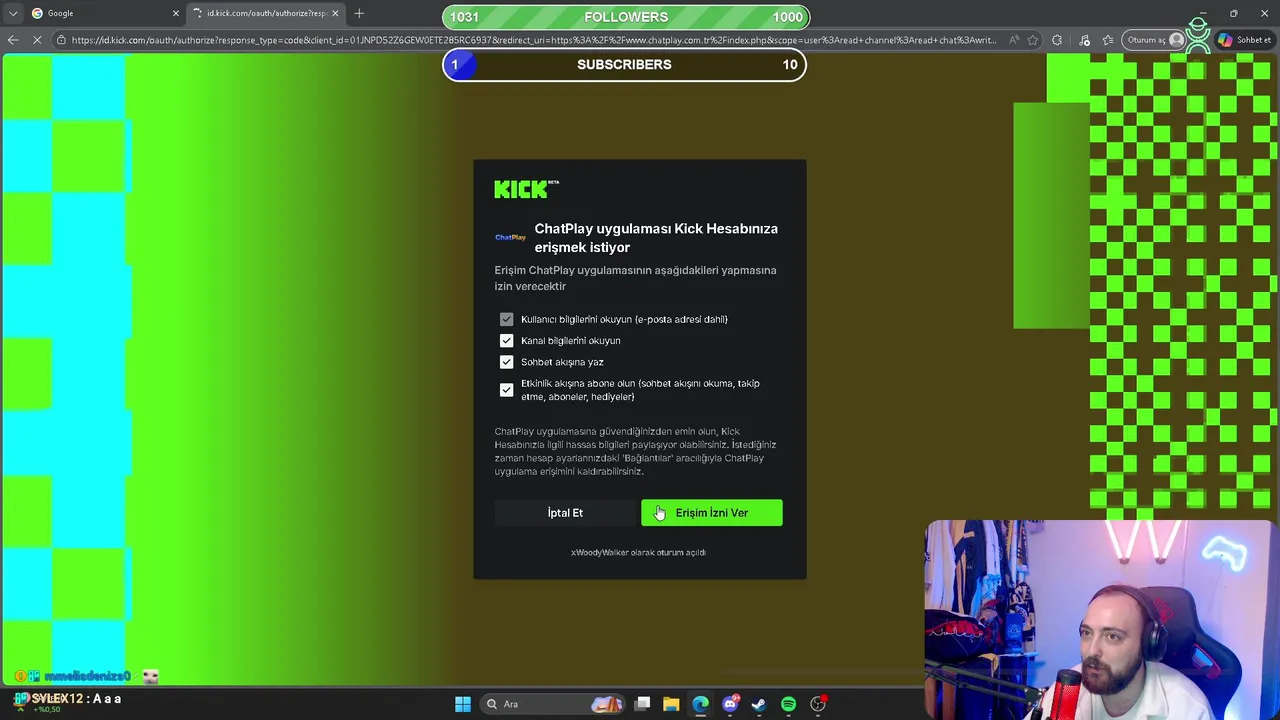Open Spotify from the taskbar
Screen dimensions: 1280x720
click(x=788, y=704)
